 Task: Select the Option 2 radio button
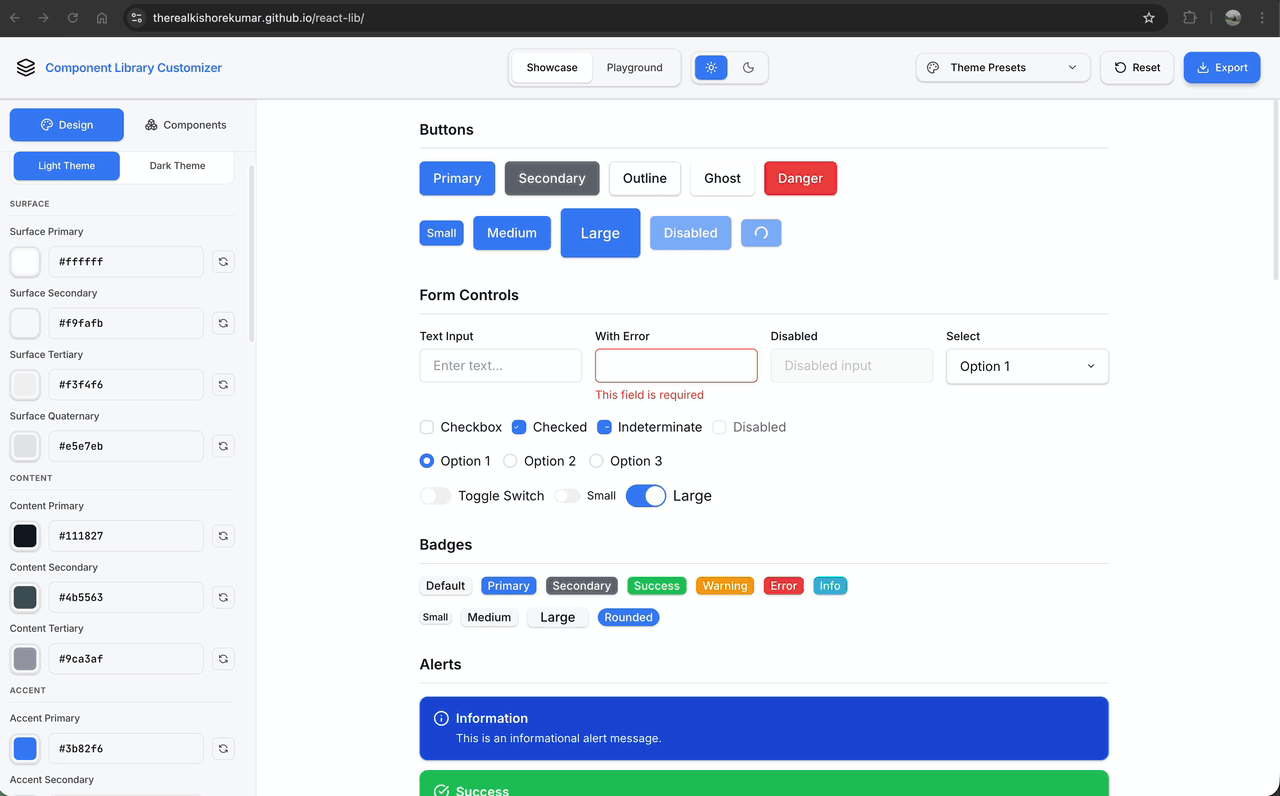pos(510,461)
